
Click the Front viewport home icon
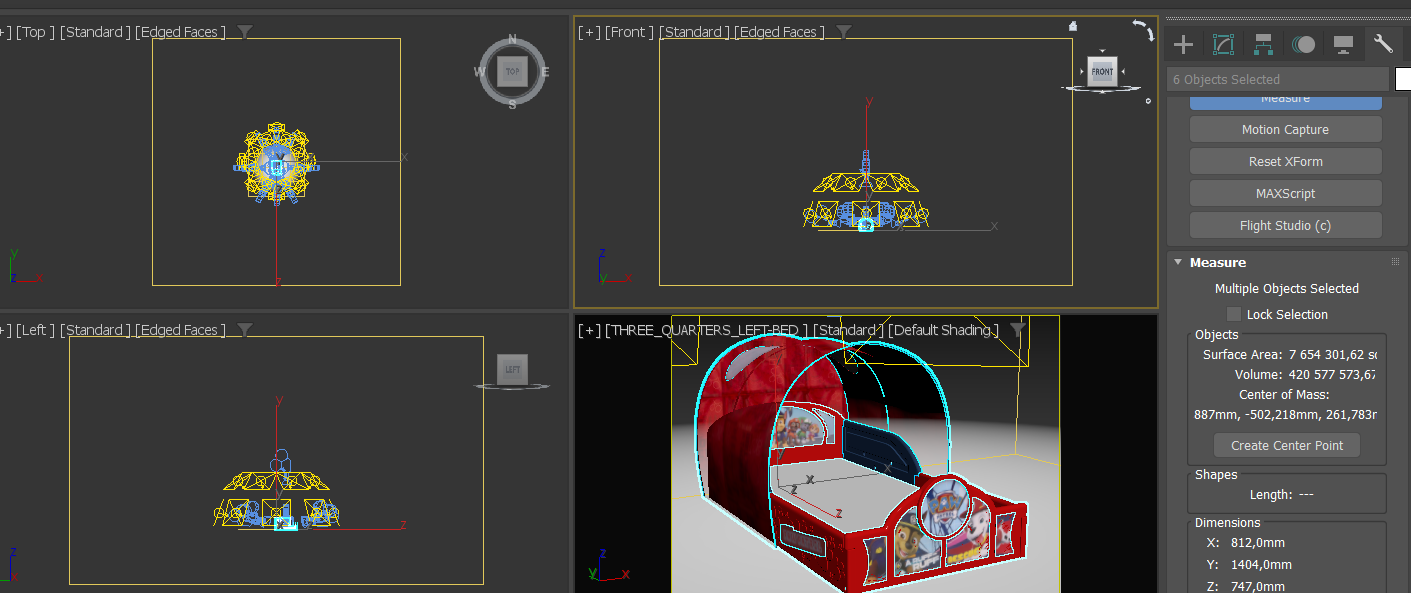coord(1073,27)
